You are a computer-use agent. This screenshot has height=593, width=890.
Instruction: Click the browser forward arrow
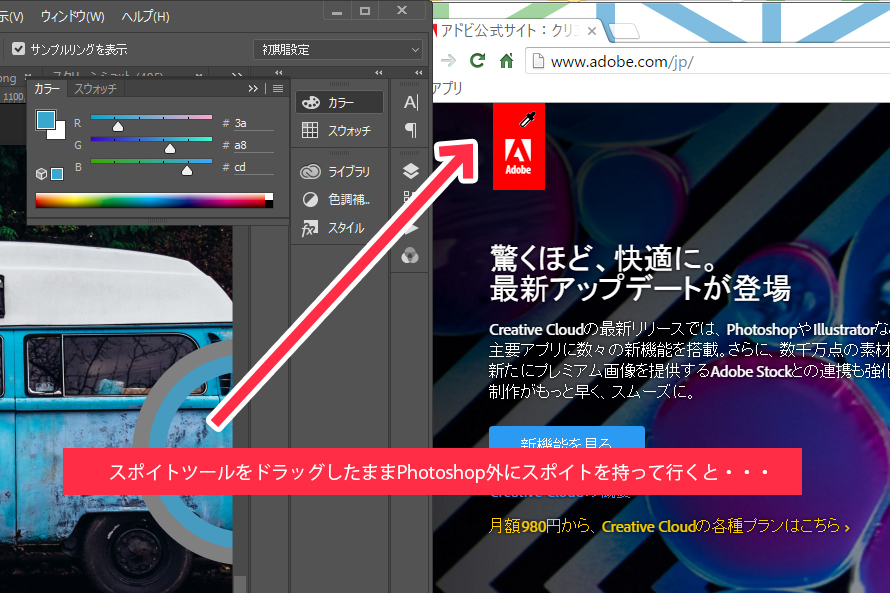click(448, 60)
